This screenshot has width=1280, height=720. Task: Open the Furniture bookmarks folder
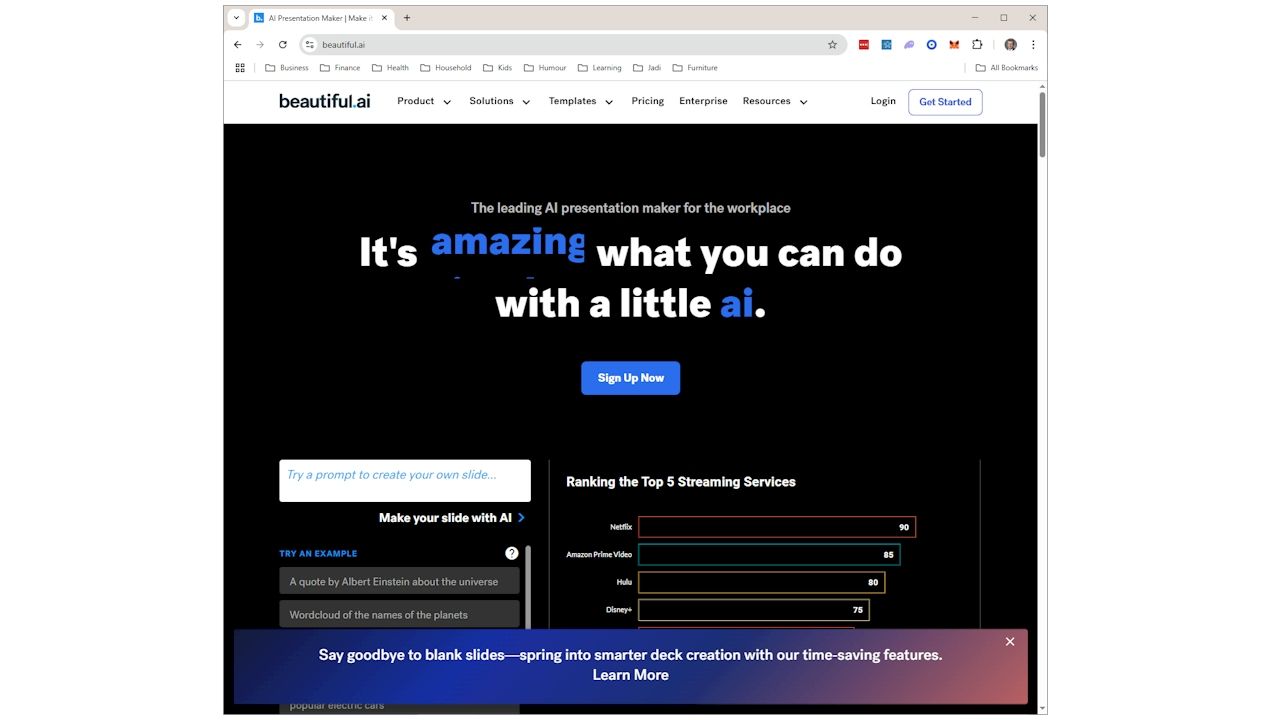point(695,68)
